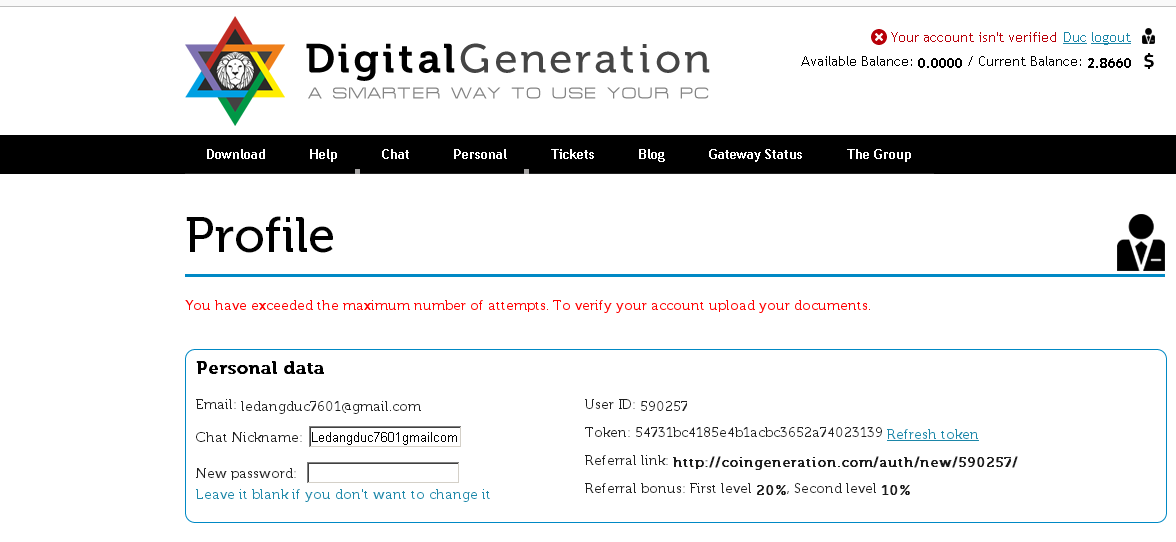Click the large profile person icon
This screenshot has width=1176, height=542.
coord(1140,243)
